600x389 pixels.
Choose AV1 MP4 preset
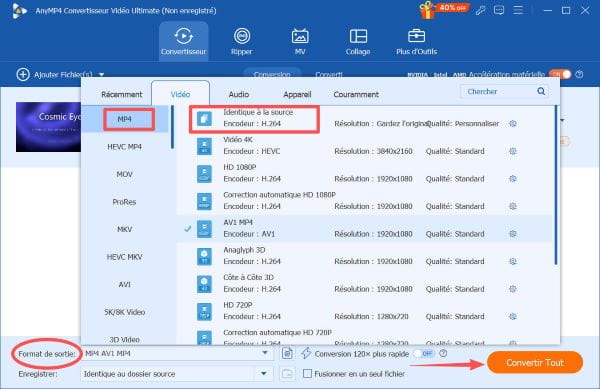pyautogui.click(x=365, y=228)
